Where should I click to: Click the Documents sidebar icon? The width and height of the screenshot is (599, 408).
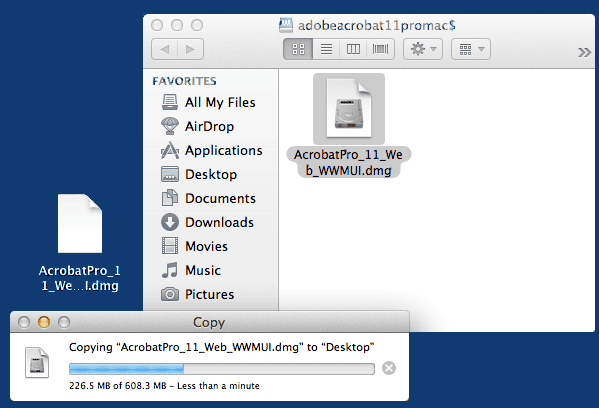pos(170,198)
